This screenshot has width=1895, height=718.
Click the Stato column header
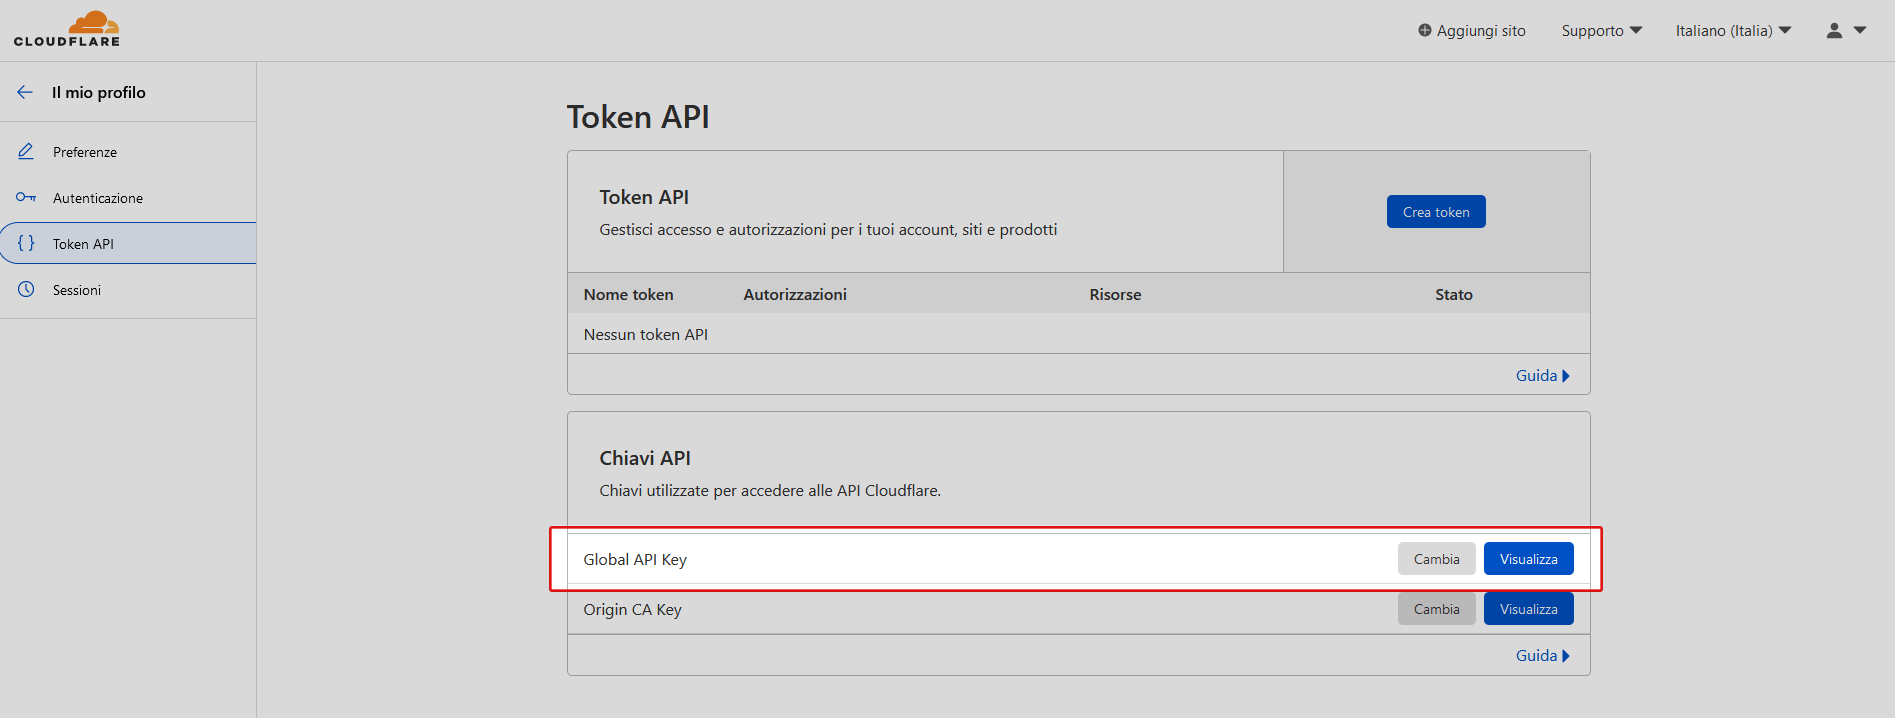(x=1454, y=294)
